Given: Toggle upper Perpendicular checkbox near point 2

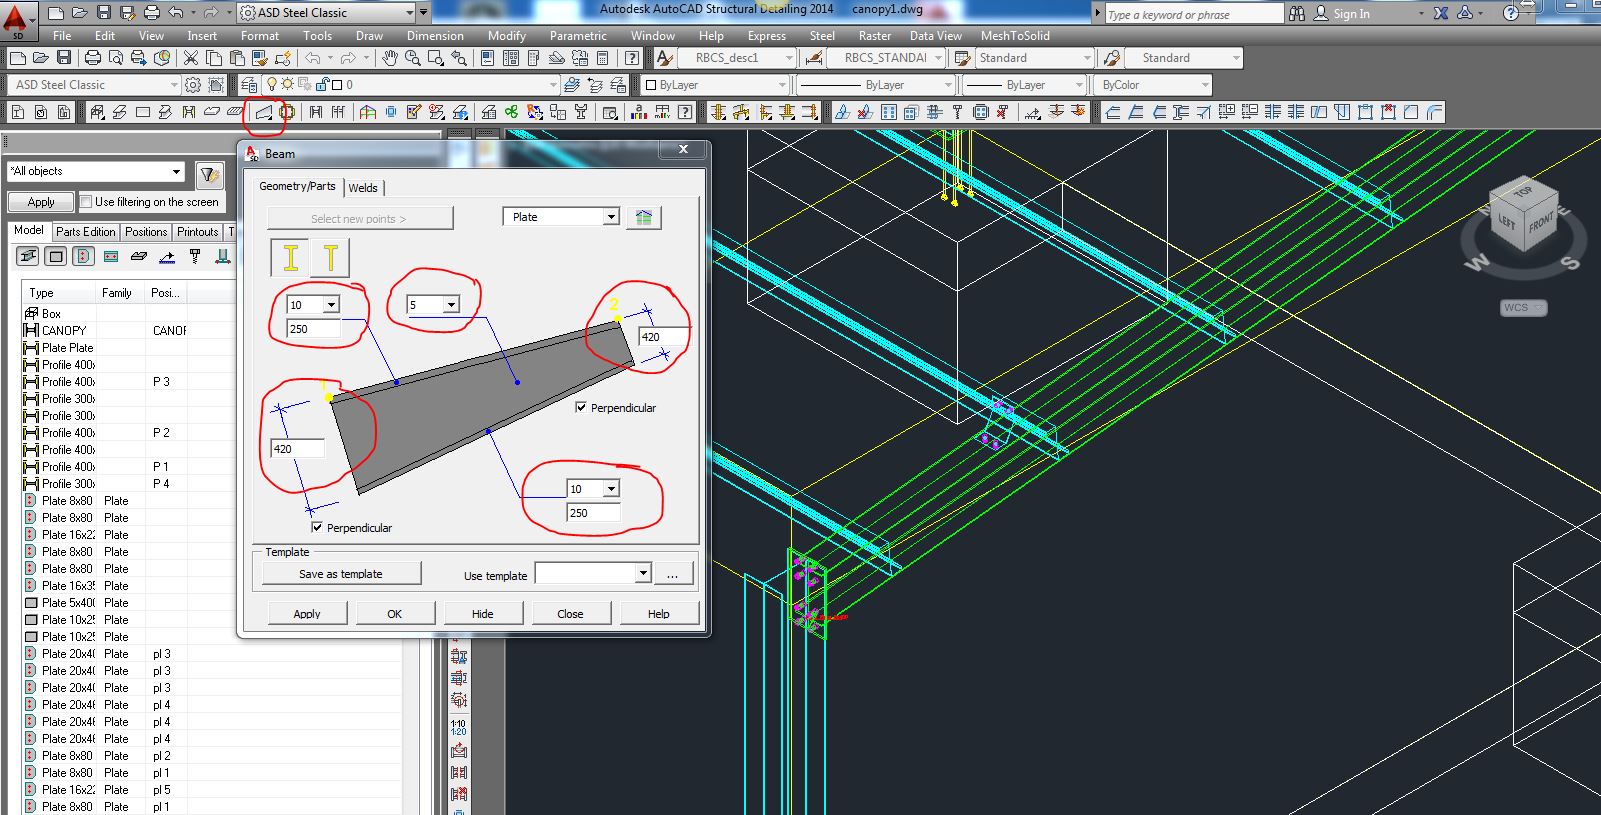Looking at the screenshot, I should click(581, 407).
